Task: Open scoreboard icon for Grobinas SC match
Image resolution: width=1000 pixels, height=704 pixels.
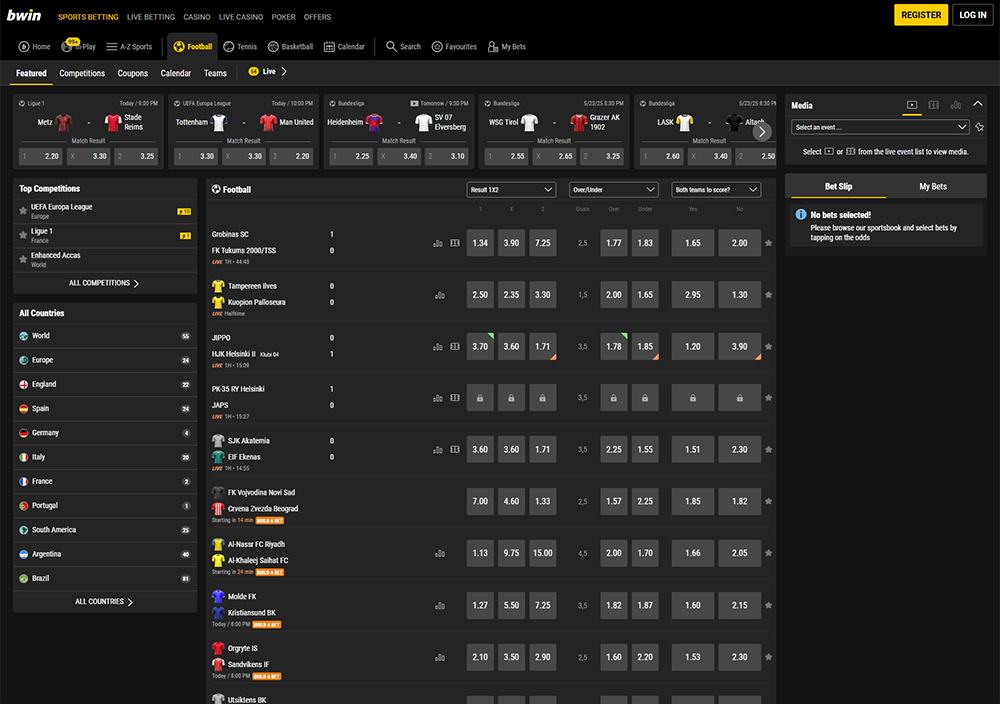Action: pyautogui.click(x=455, y=243)
